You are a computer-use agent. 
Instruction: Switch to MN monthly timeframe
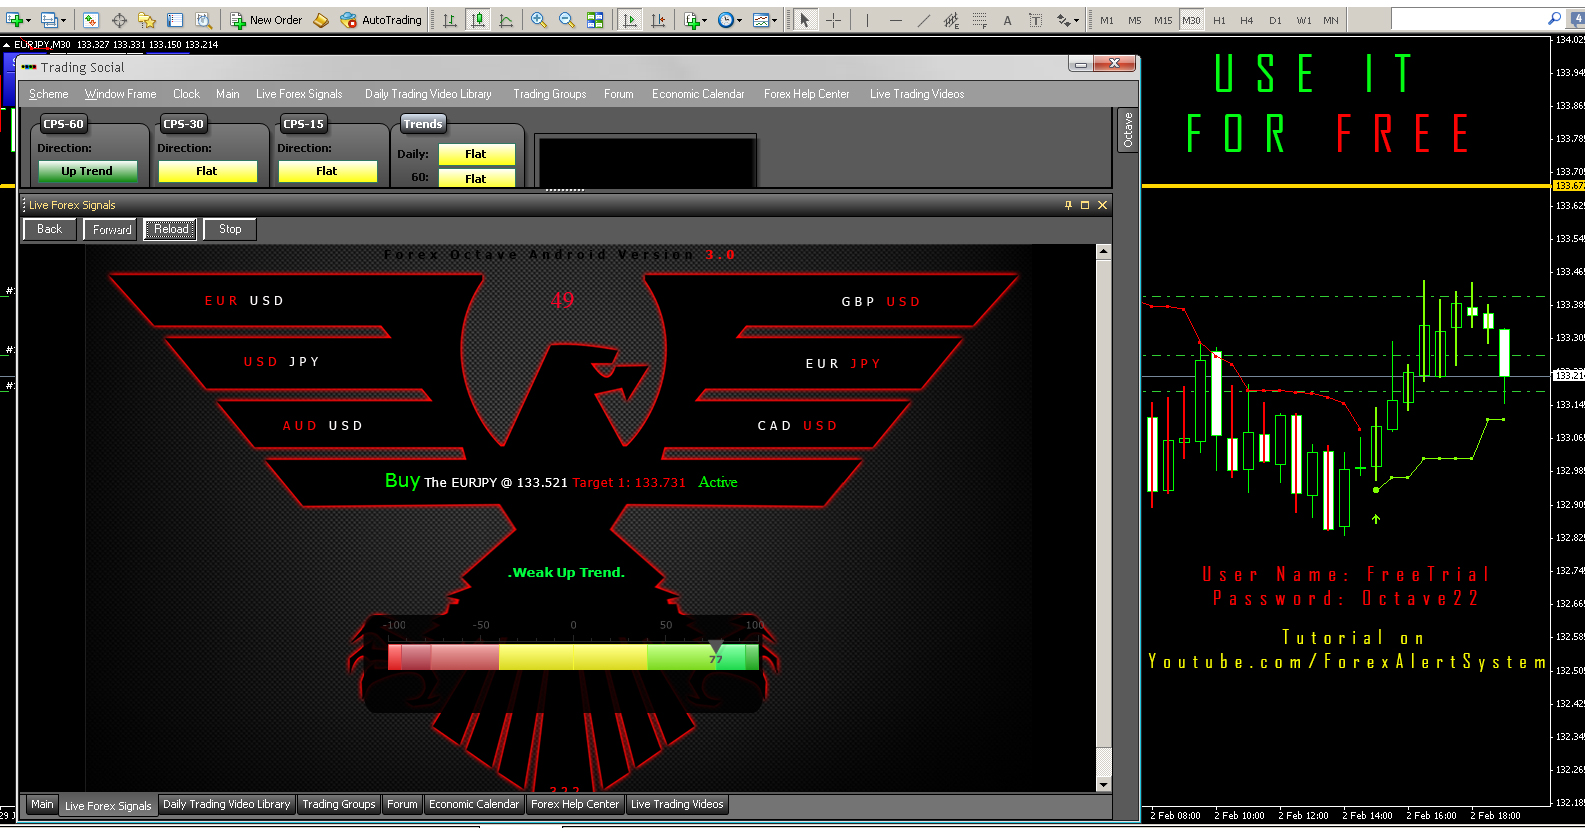click(1330, 20)
